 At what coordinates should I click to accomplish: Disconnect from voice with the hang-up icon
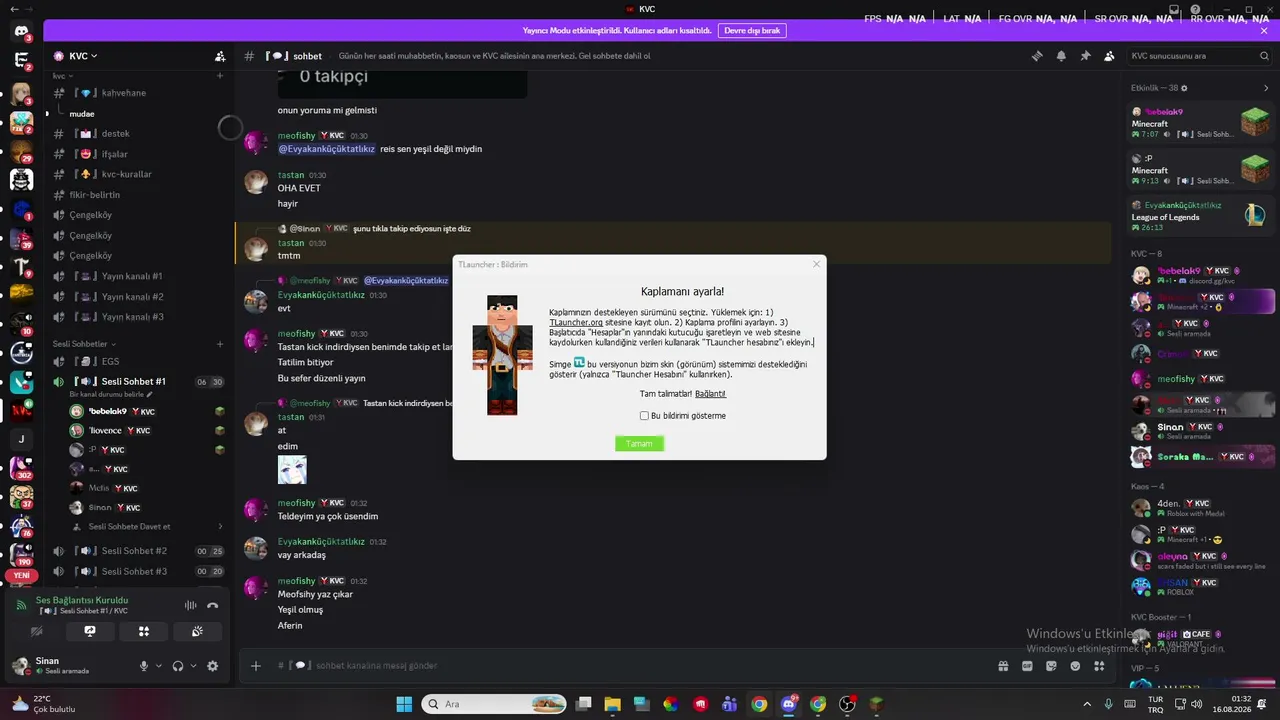[x=212, y=605]
